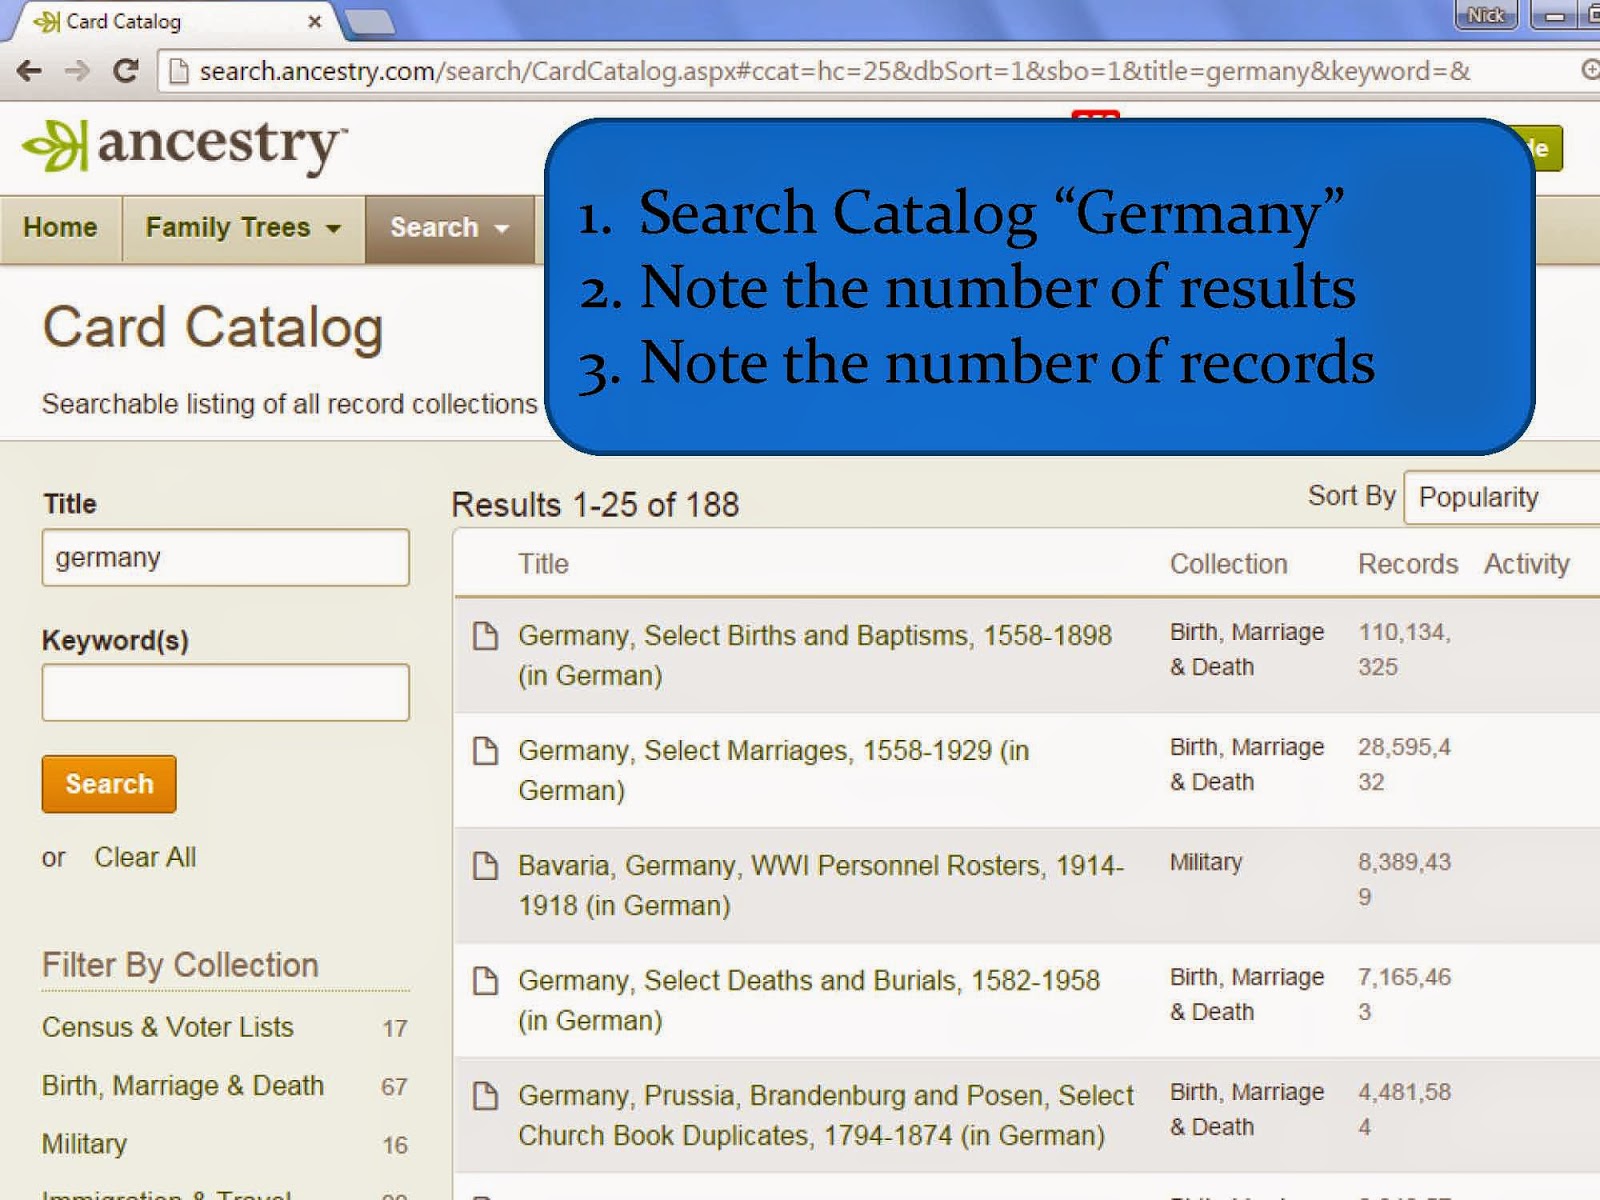Click the browser address bar URL

coord(835,71)
